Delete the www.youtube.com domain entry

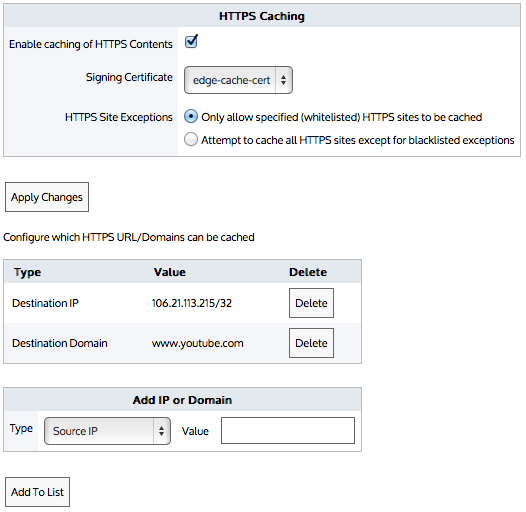311,343
